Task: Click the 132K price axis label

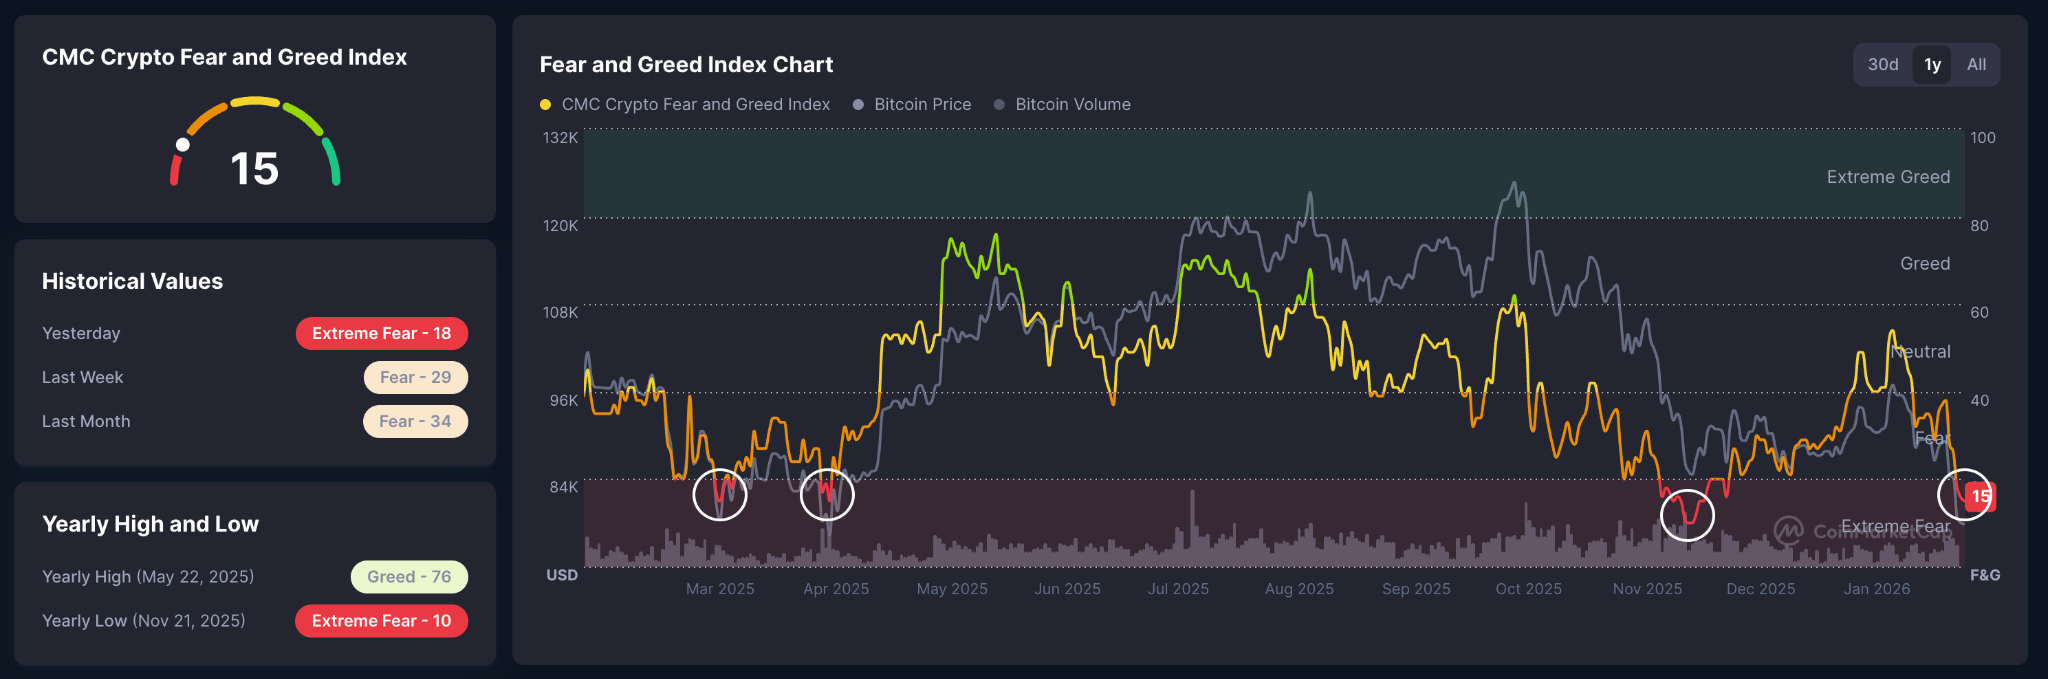Action: point(560,138)
